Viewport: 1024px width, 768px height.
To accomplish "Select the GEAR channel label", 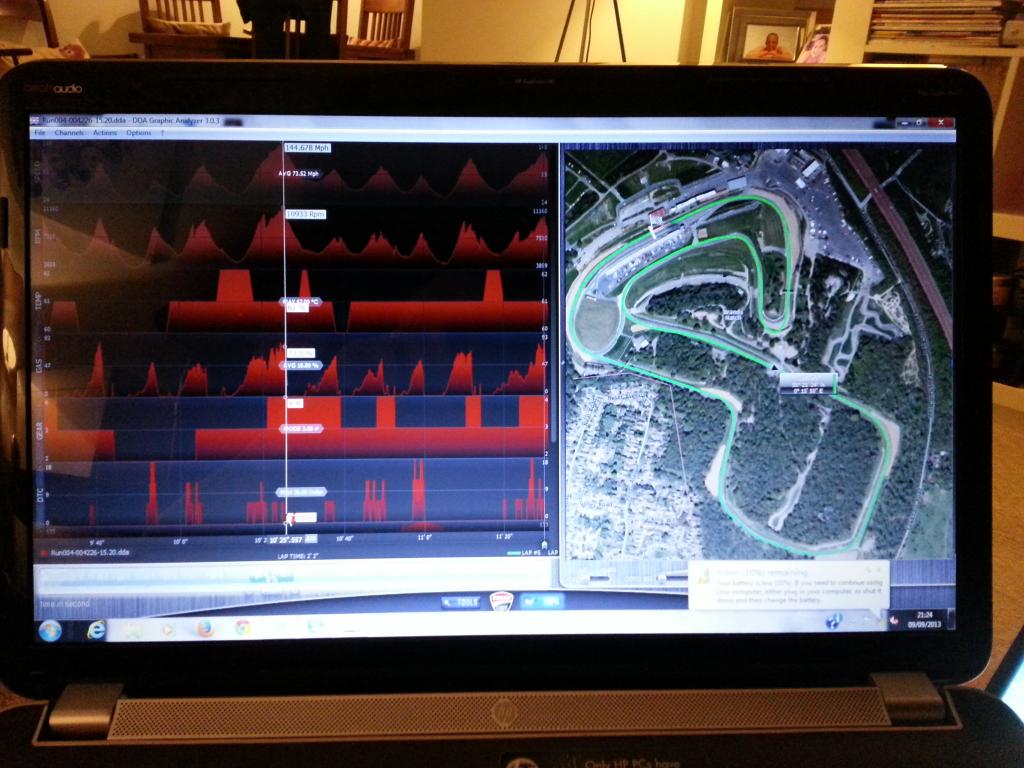I will click(x=38, y=431).
